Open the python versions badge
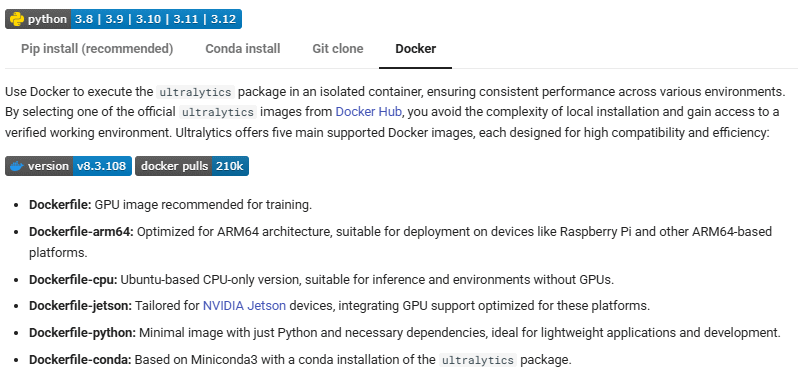This screenshot has width=802, height=370. [x=123, y=19]
